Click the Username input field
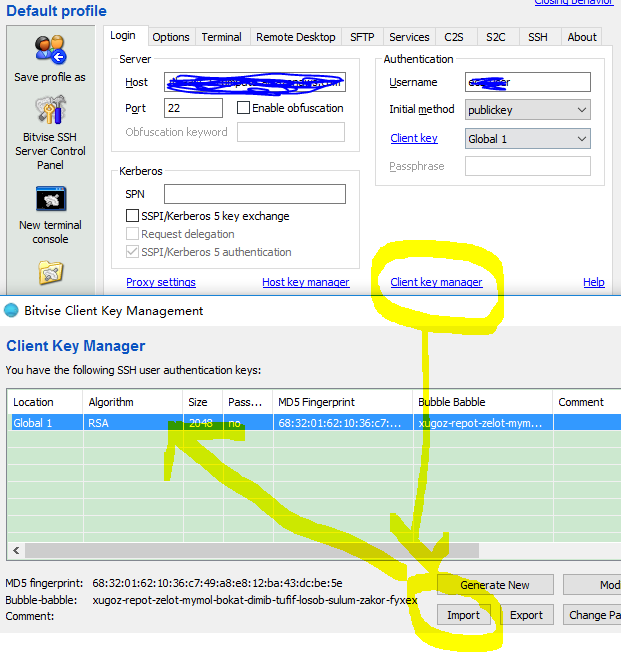This screenshot has height=652, width=621. (527, 82)
